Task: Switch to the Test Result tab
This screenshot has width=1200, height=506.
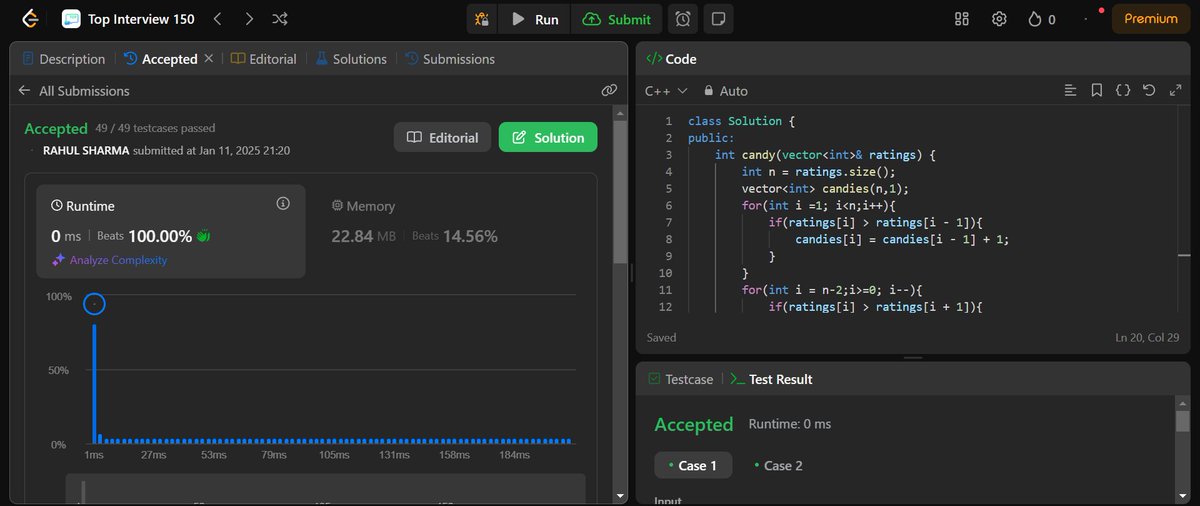Action: (x=770, y=379)
